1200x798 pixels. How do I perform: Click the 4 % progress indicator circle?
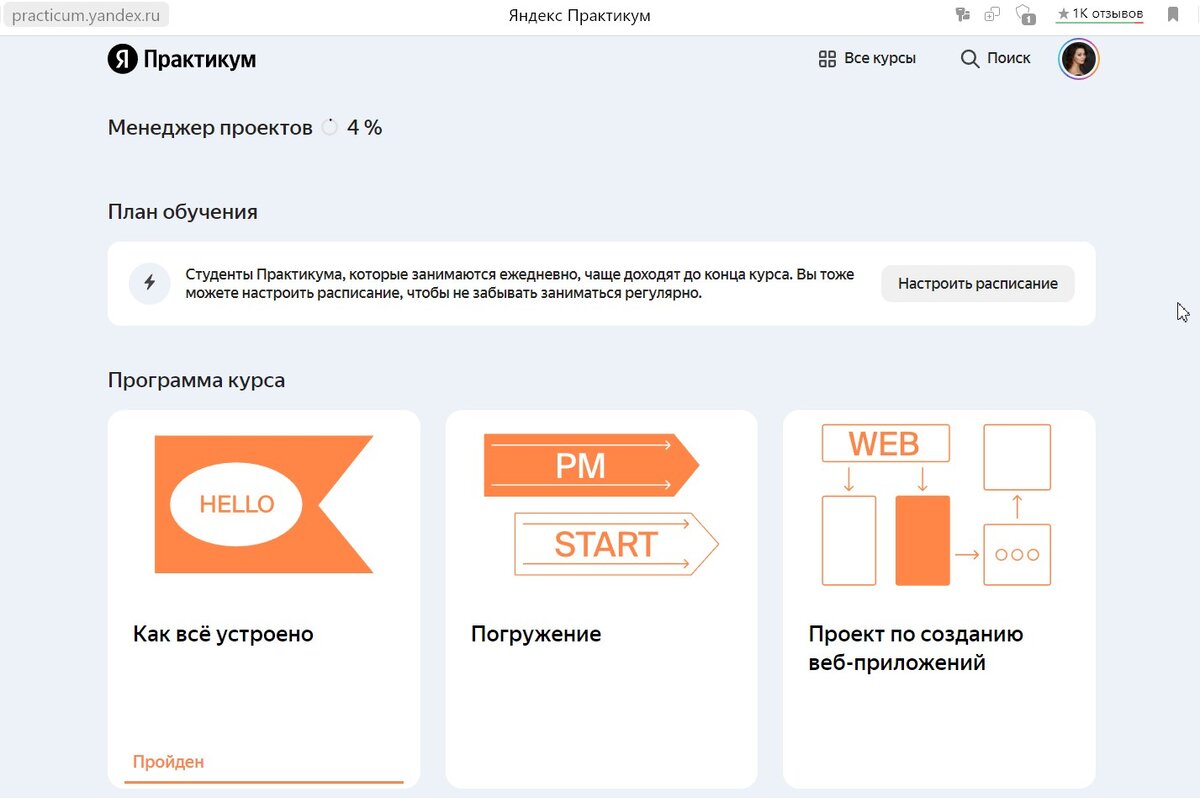330,128
